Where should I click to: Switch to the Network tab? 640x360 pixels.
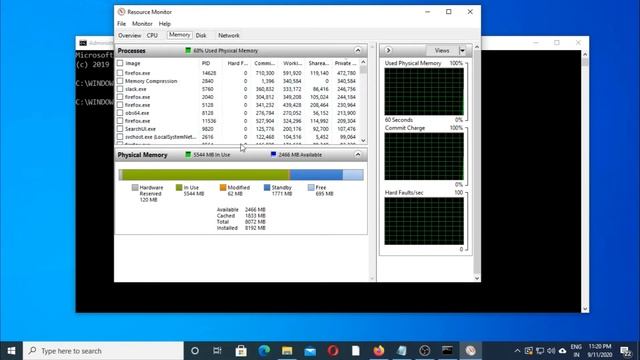click(x=229, y=36)
